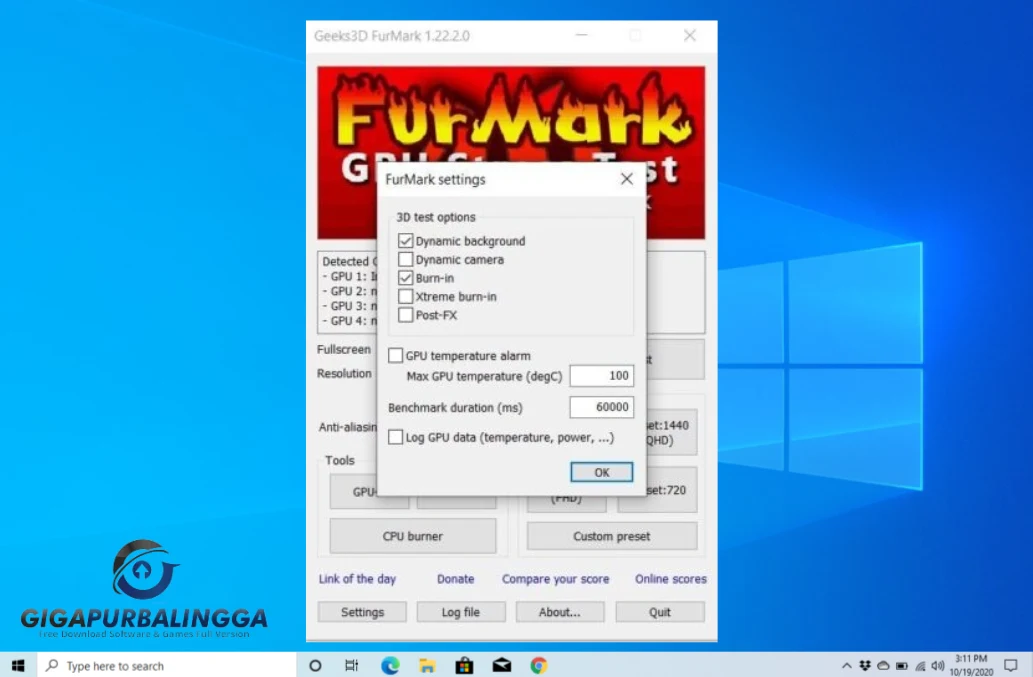Click the taskbar search box
1033x677 pixels.
[x=167, y=665]
